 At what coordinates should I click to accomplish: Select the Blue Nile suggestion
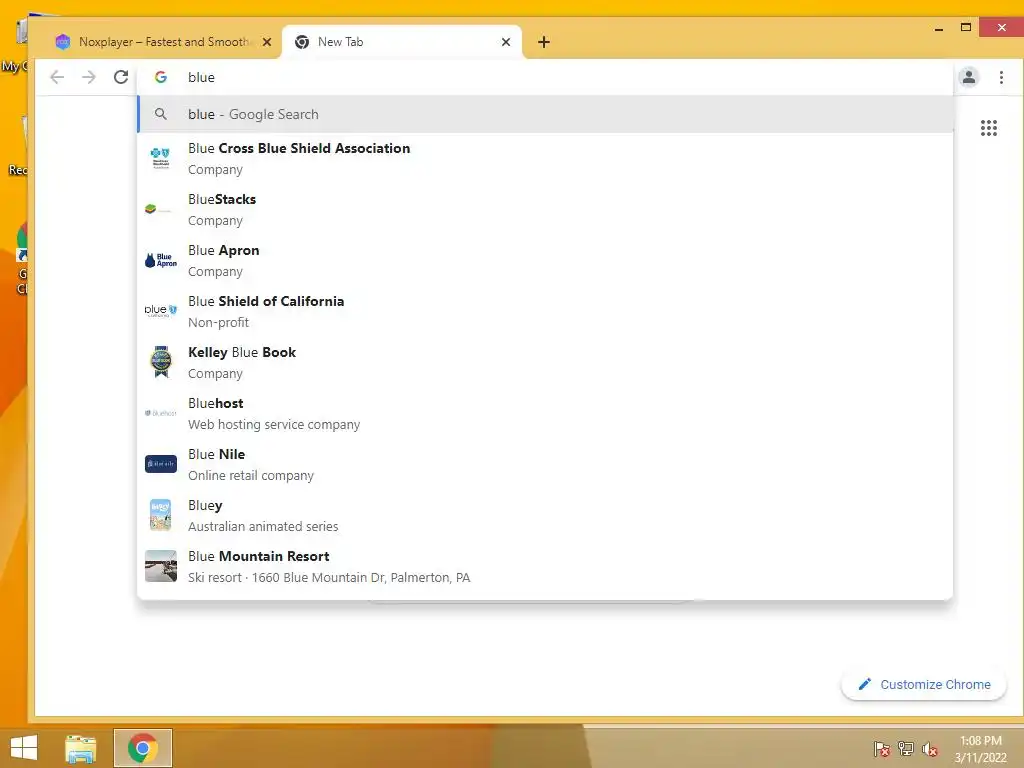(545, 464)
